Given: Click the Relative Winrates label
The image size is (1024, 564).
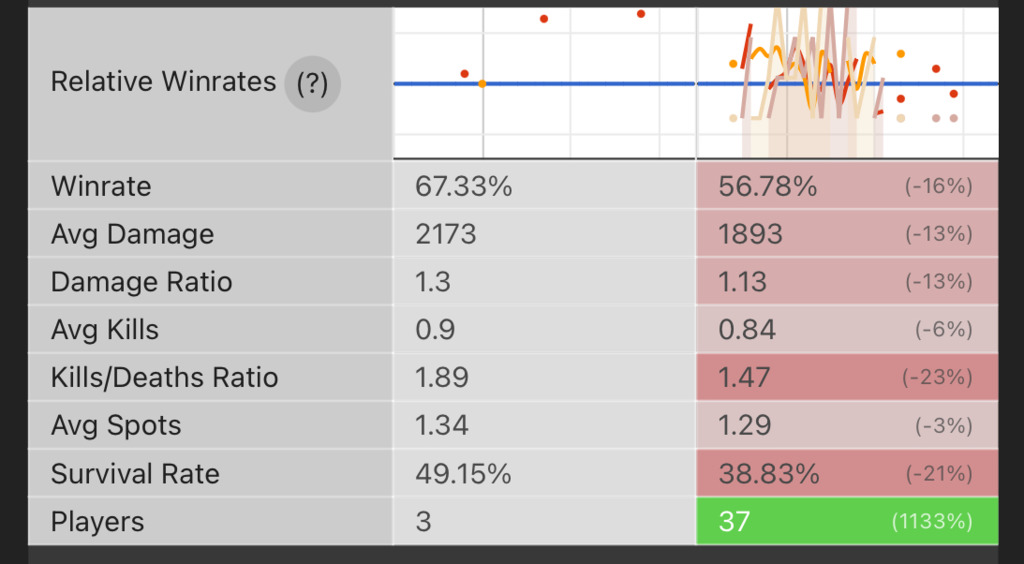Looking at the screenshot, I should [x=163, y=82].
